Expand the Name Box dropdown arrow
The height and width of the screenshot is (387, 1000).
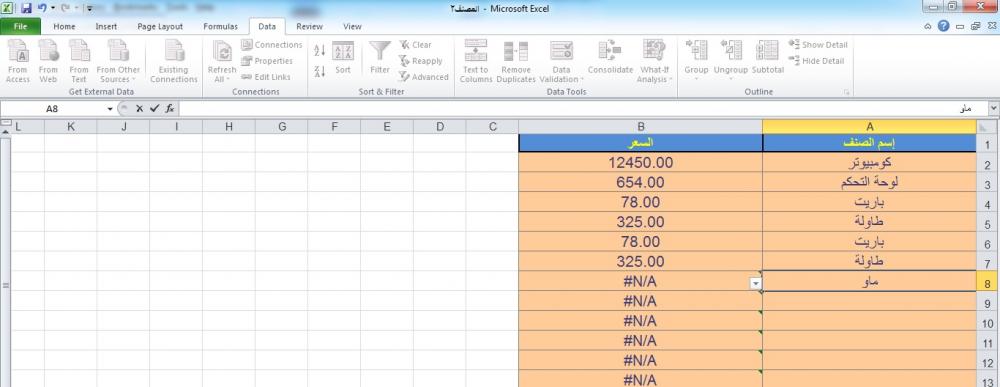point(110,109)
